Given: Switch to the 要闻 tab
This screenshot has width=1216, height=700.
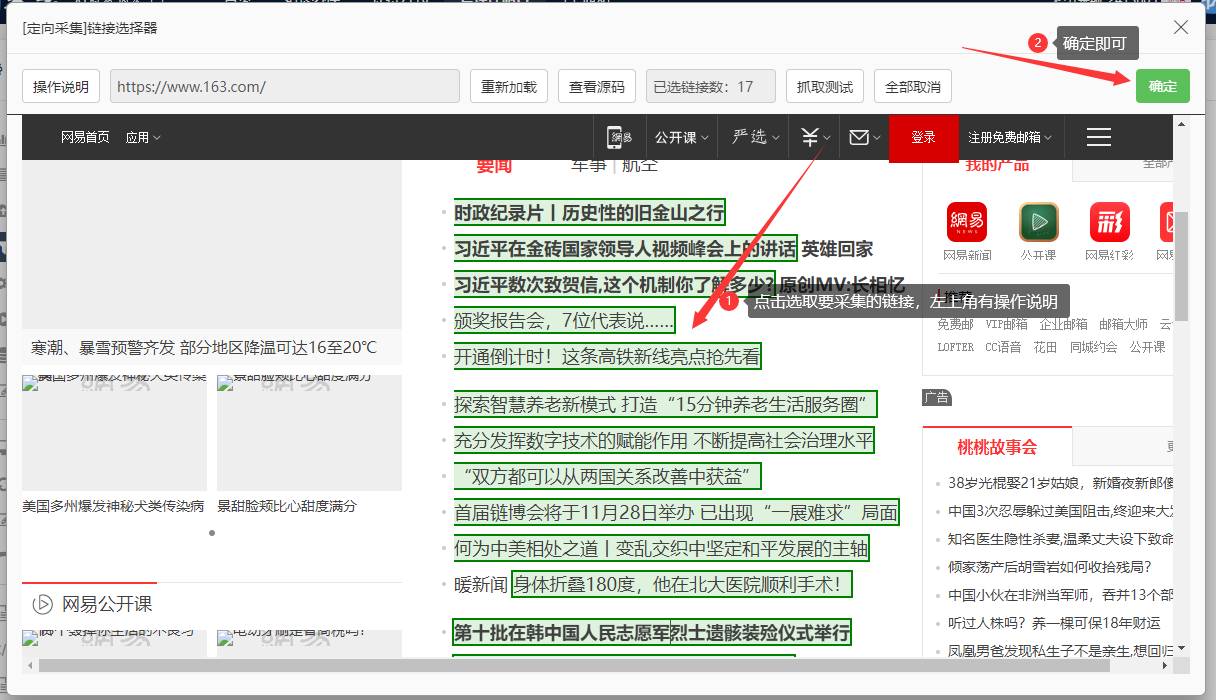Looking at the screenshot, I should click(494, 166).
